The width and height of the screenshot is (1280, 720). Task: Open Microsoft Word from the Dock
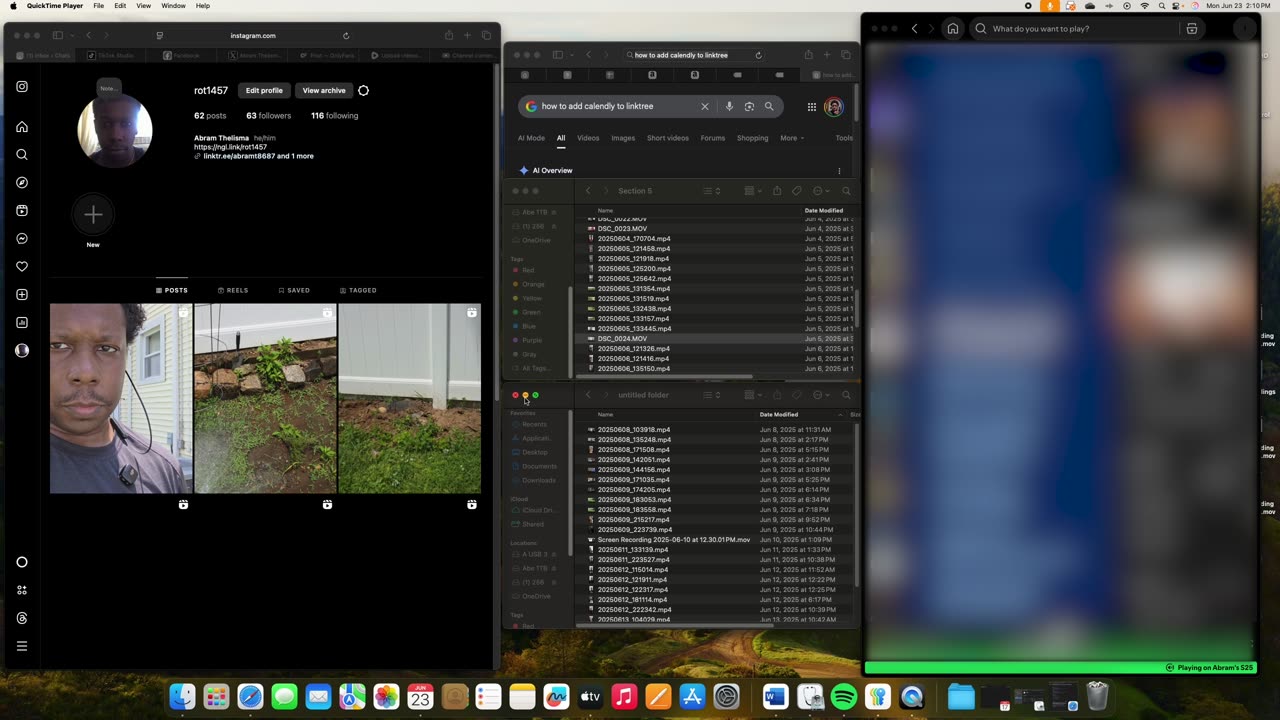click(x=776, y=696)
